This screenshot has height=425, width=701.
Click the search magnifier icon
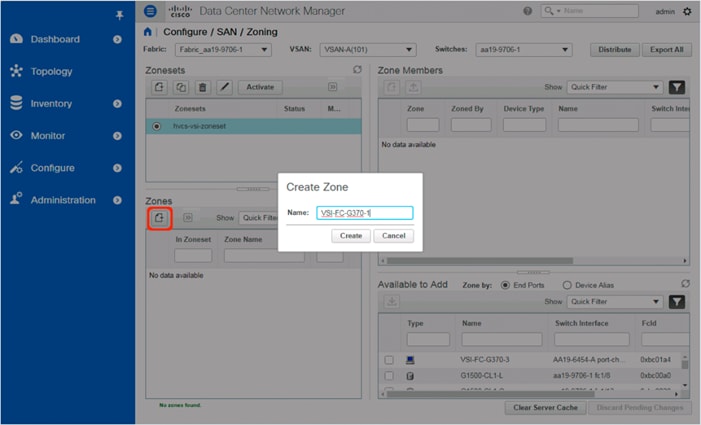pos(549,11)
